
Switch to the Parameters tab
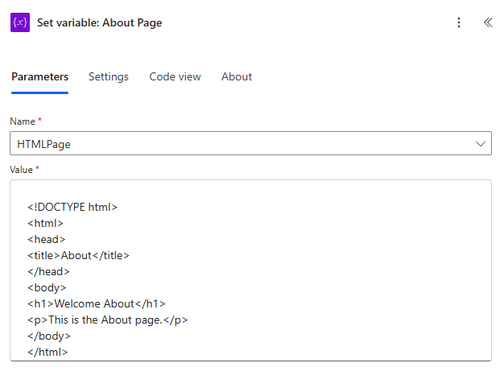tap(40, 77)
